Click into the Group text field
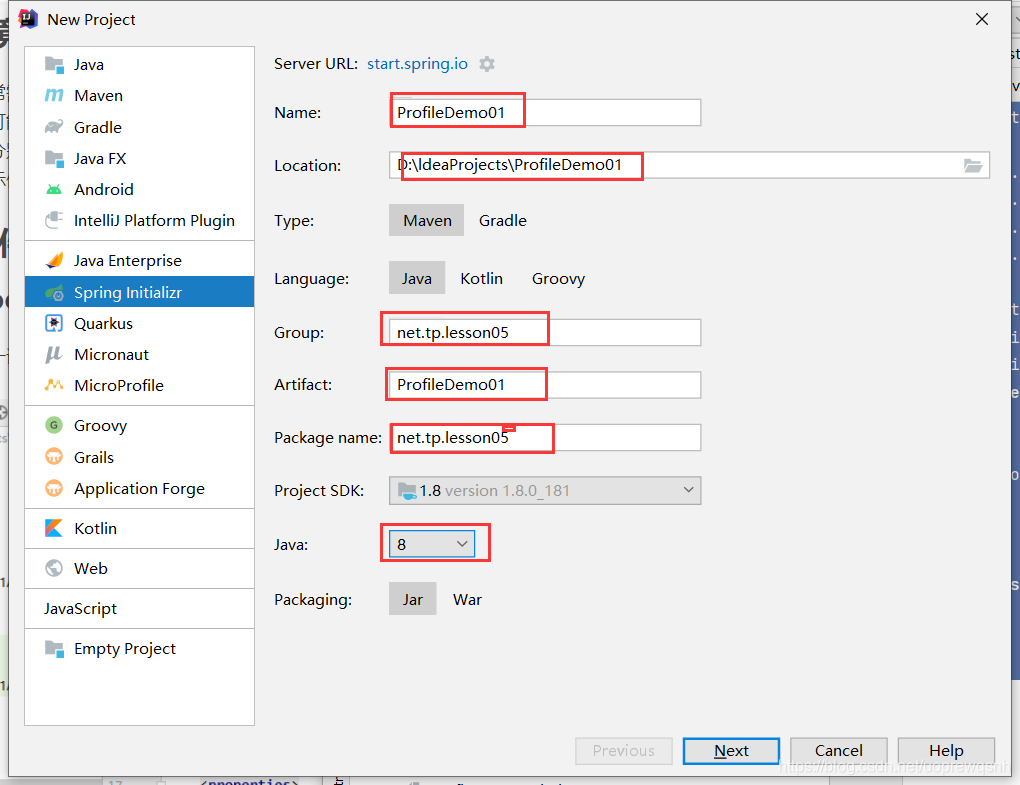This screenshot has width=1020, height=785. coord(545,332)
